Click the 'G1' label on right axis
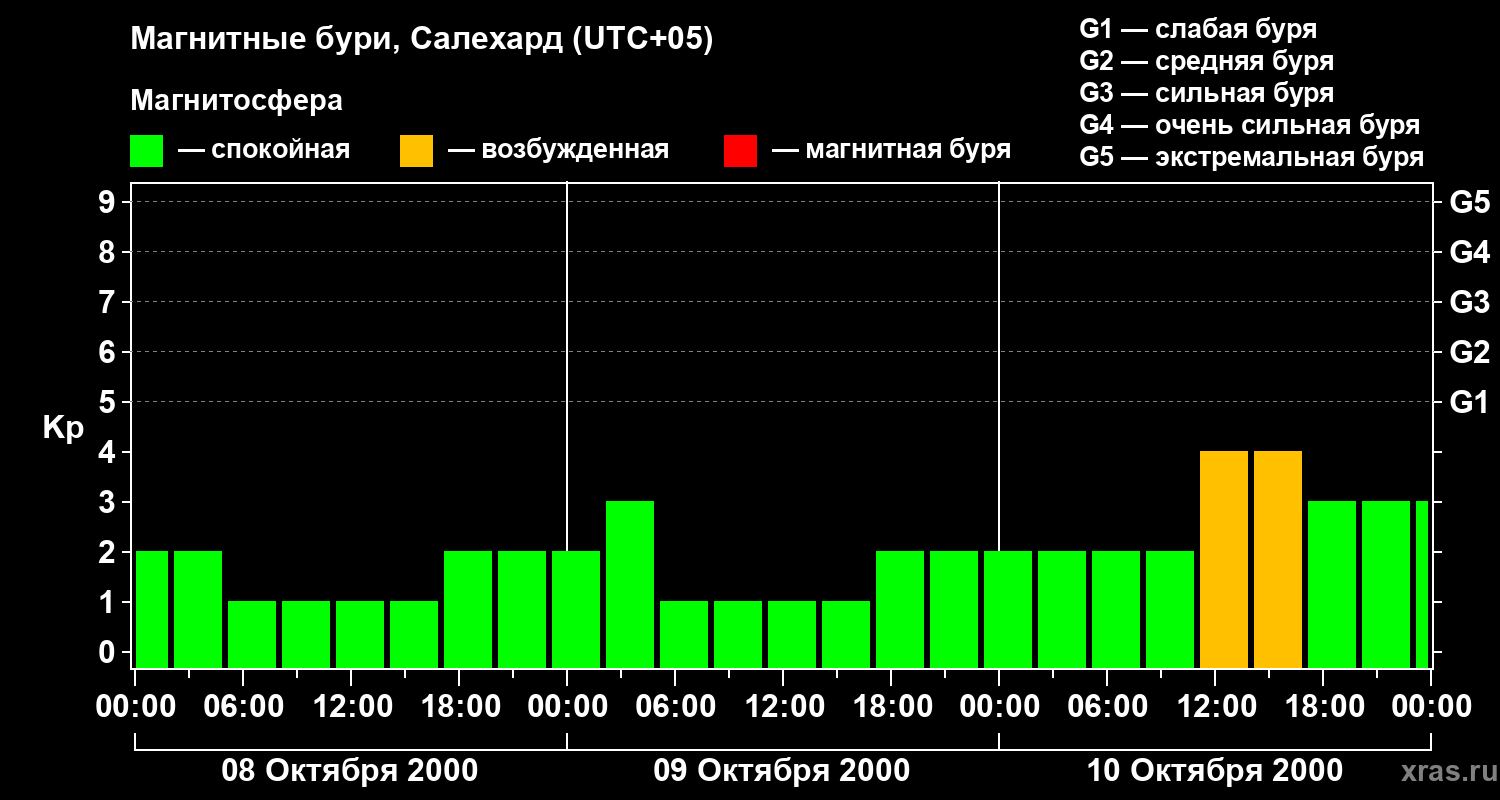The height and width of the screenshot is (800, 1500). click(1469, 402)
